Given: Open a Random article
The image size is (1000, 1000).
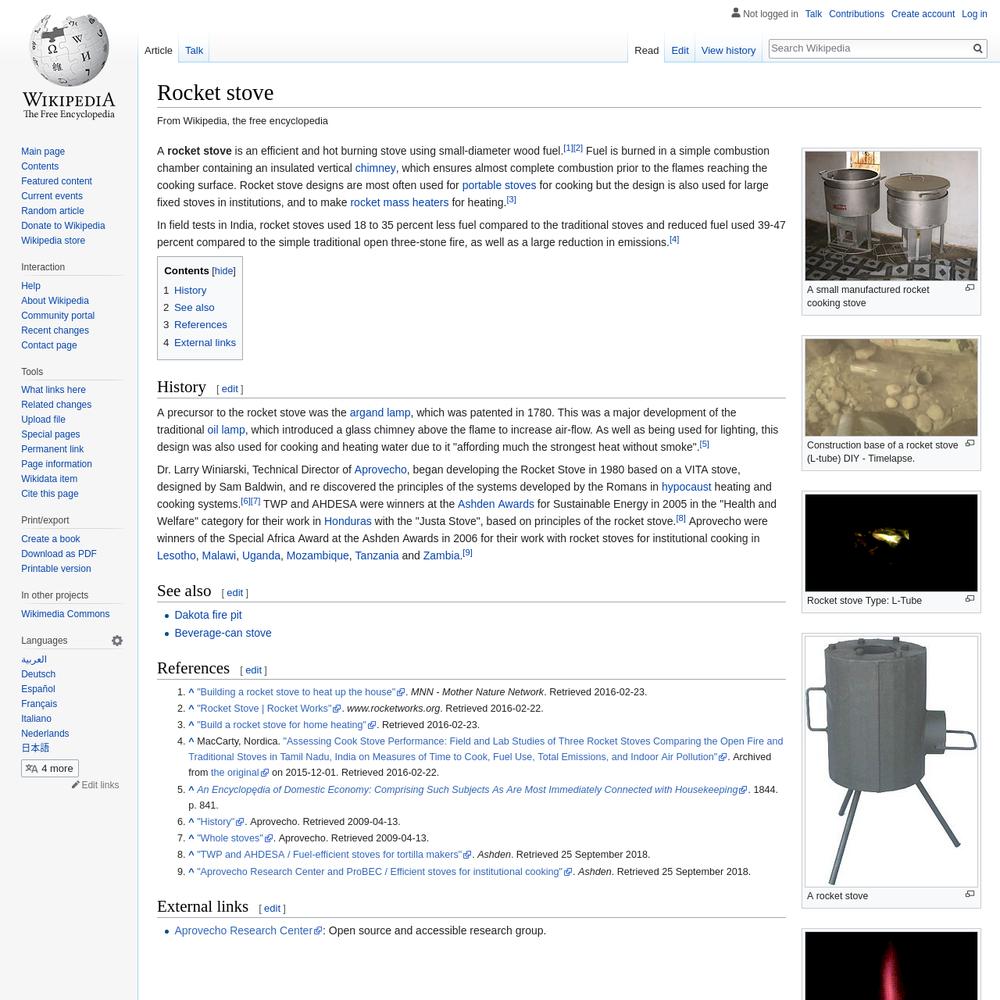Looking at the screenshot, I should click(x=52, y=210).
